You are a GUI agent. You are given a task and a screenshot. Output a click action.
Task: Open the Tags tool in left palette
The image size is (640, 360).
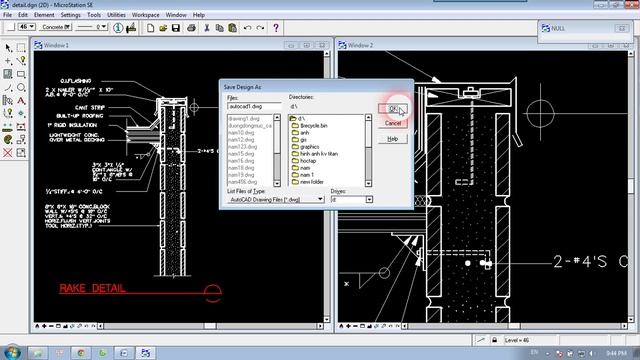(x=8, y=100)
